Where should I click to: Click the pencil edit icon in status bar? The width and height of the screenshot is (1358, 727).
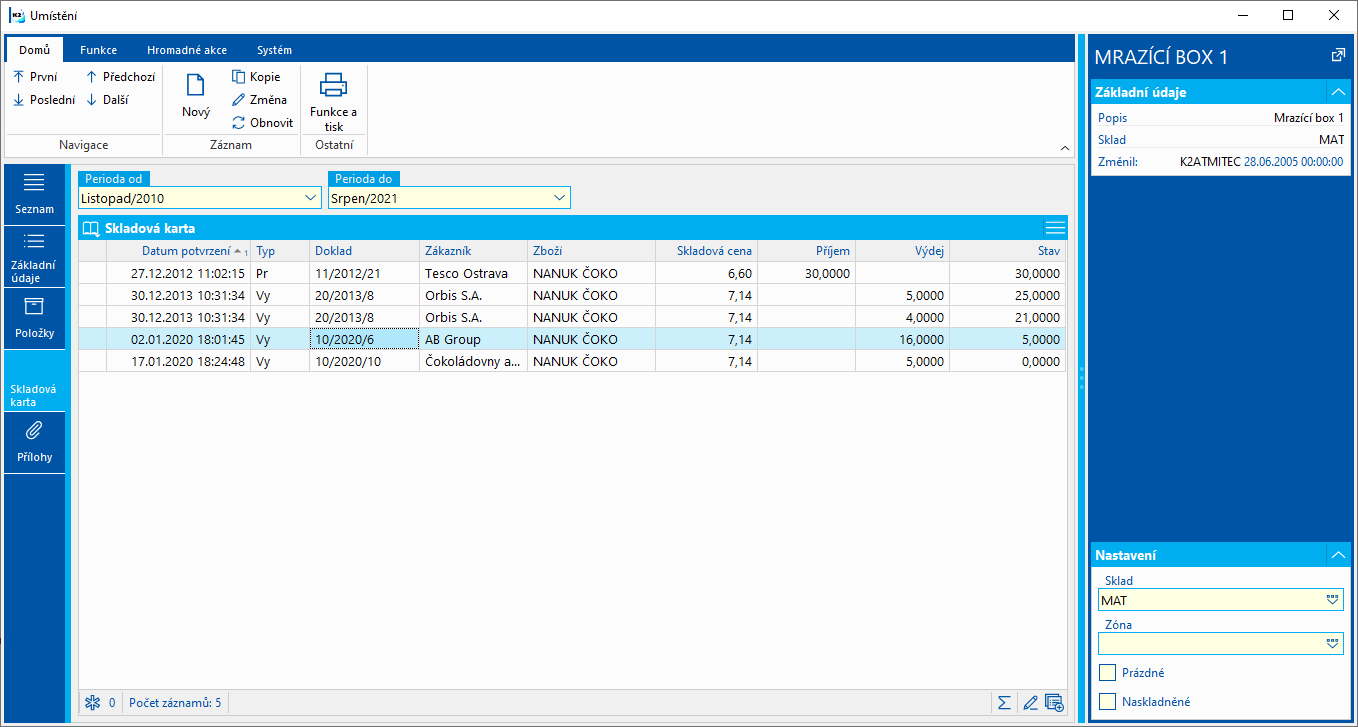[x=1030, y=702]
